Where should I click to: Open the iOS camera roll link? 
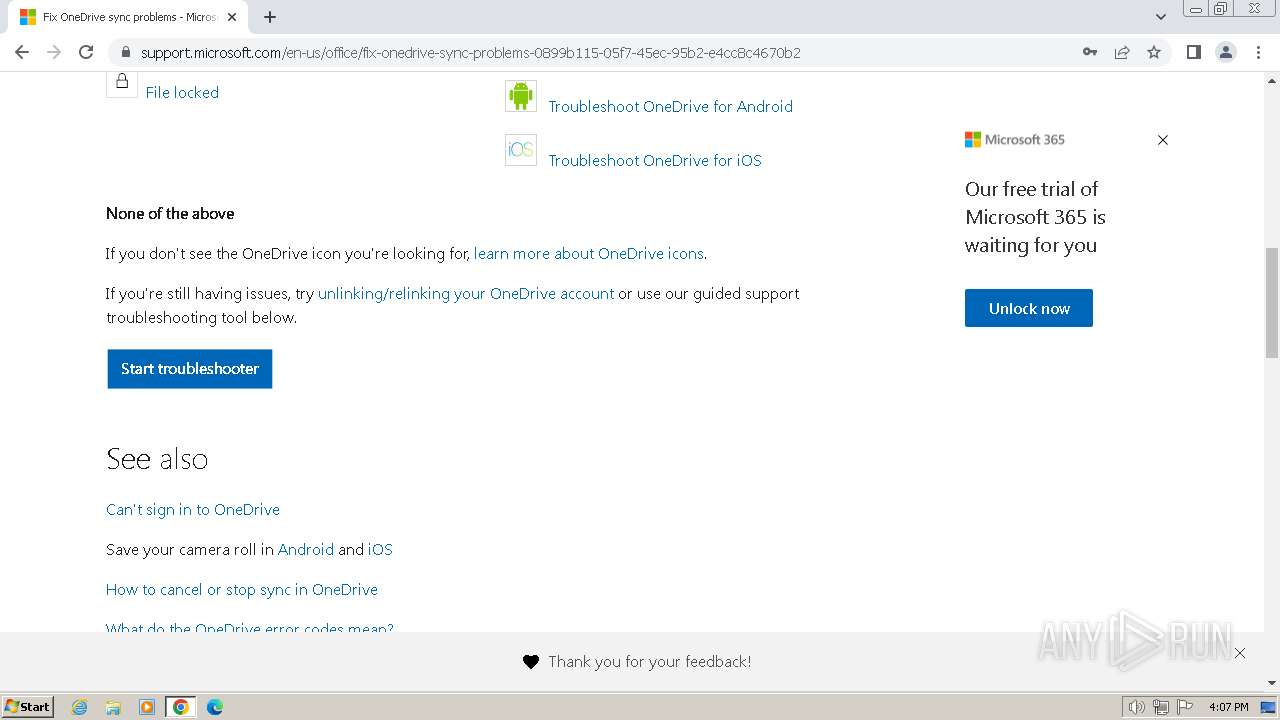380,549
